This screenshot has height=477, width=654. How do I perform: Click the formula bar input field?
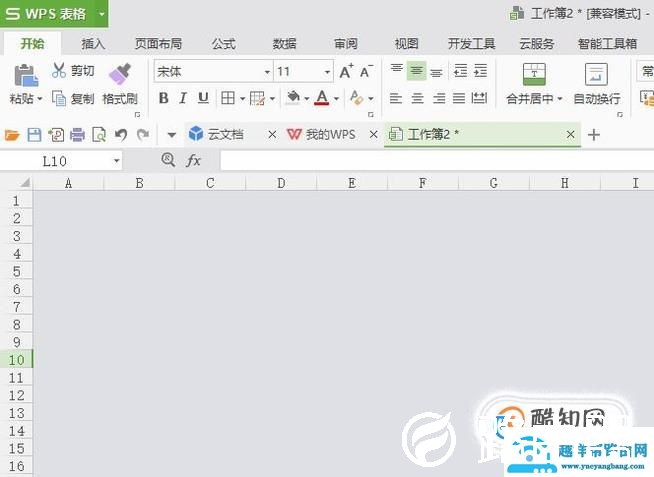(x=437, y=161)
